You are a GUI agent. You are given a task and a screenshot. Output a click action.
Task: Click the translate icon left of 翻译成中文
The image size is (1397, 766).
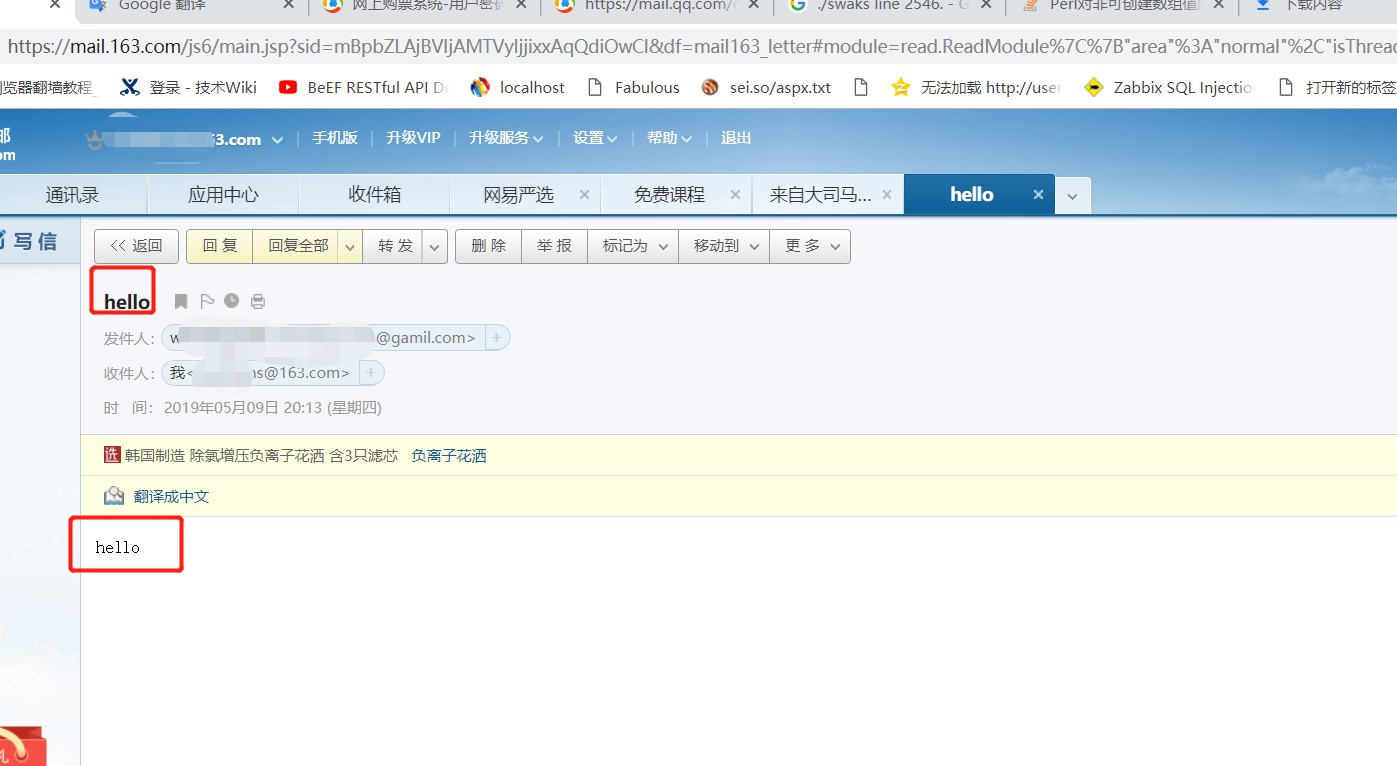[114, 496]
